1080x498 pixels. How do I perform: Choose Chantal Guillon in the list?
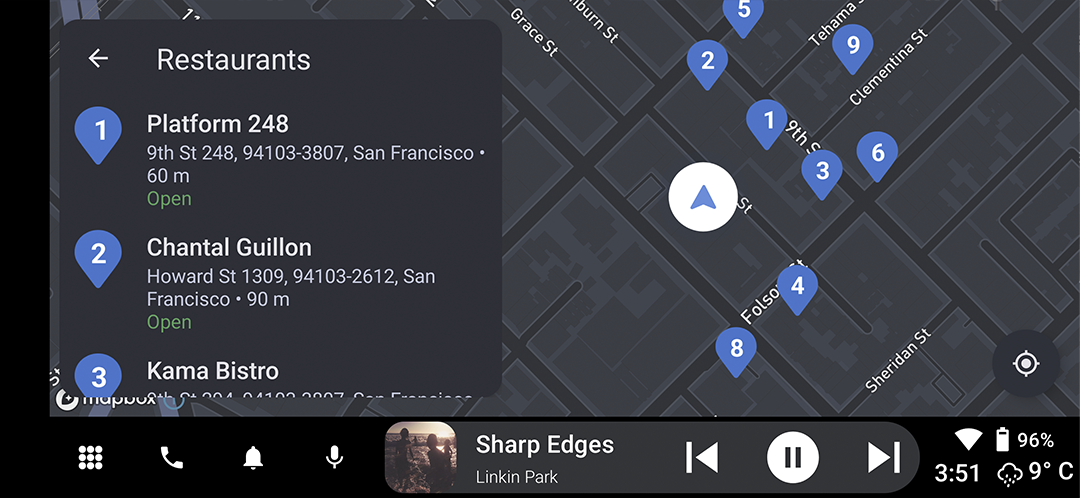point(280,284)
